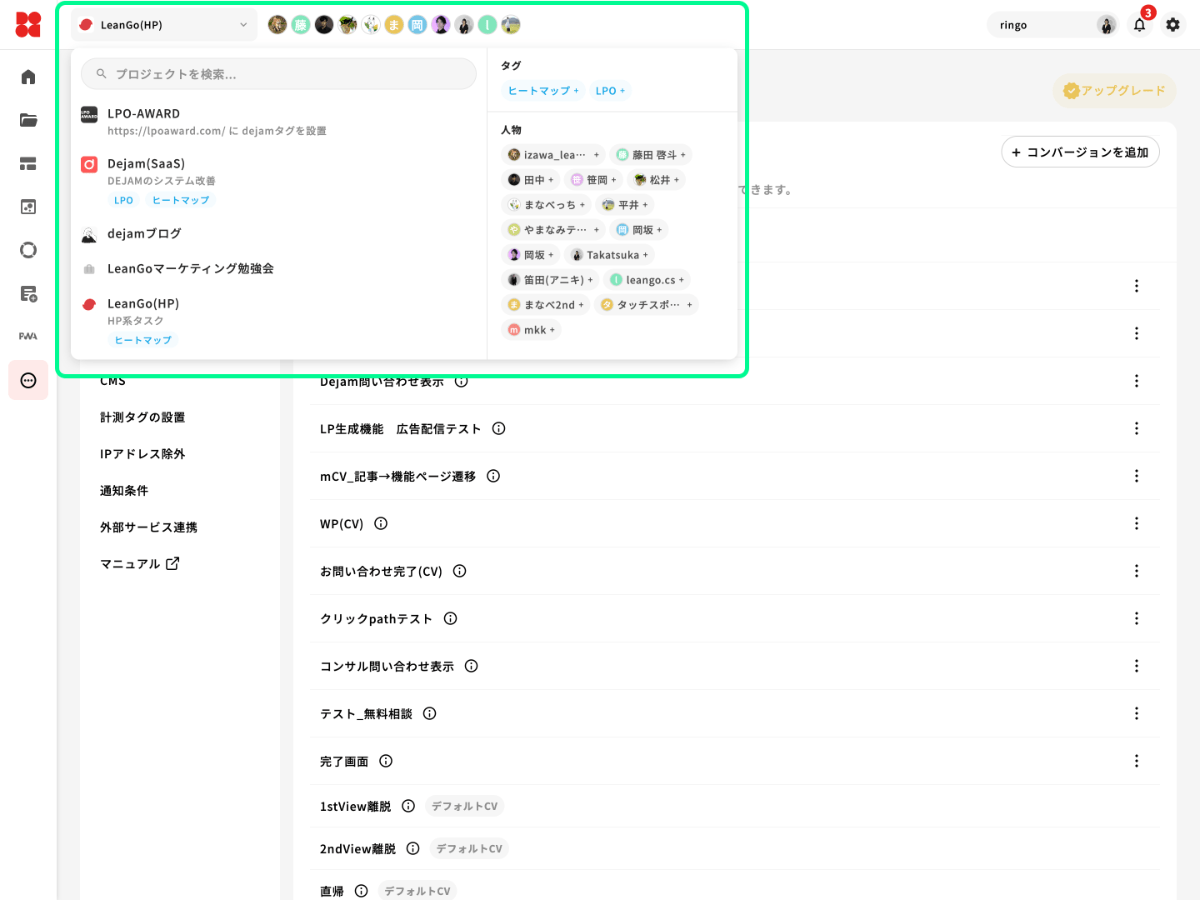Open the lifebuoy ring icon in the sidebar
The height and width of the screenshot is (900, 1200).
point(28,250)
